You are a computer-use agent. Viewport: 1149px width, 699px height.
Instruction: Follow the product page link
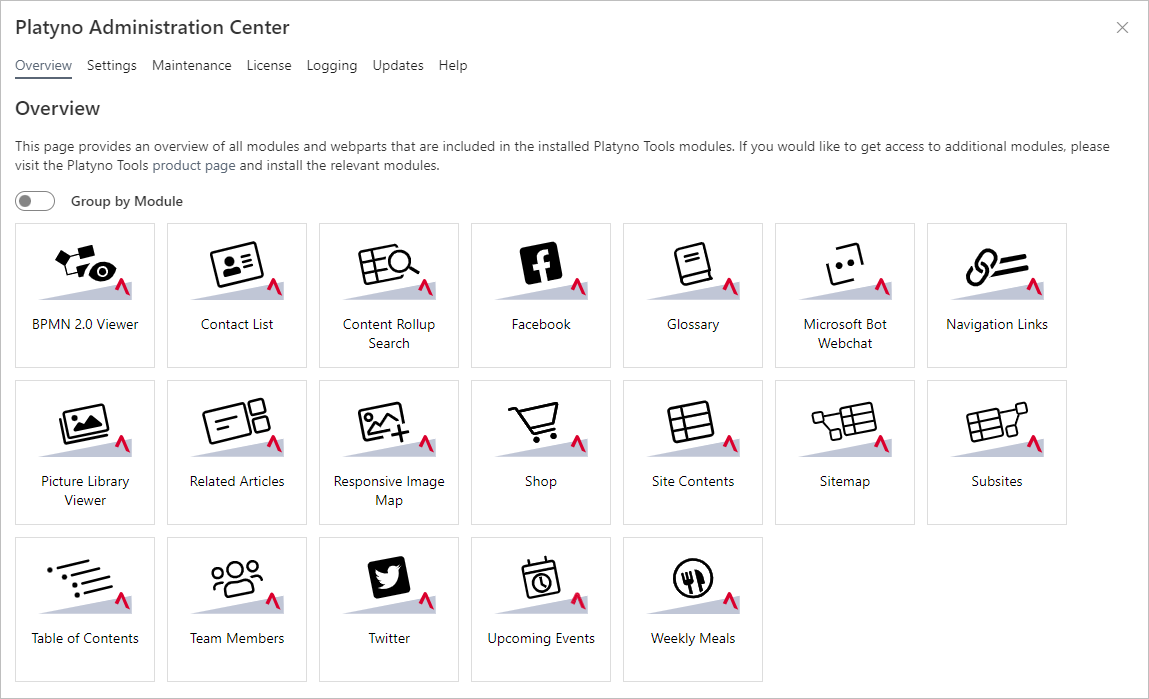194,166
